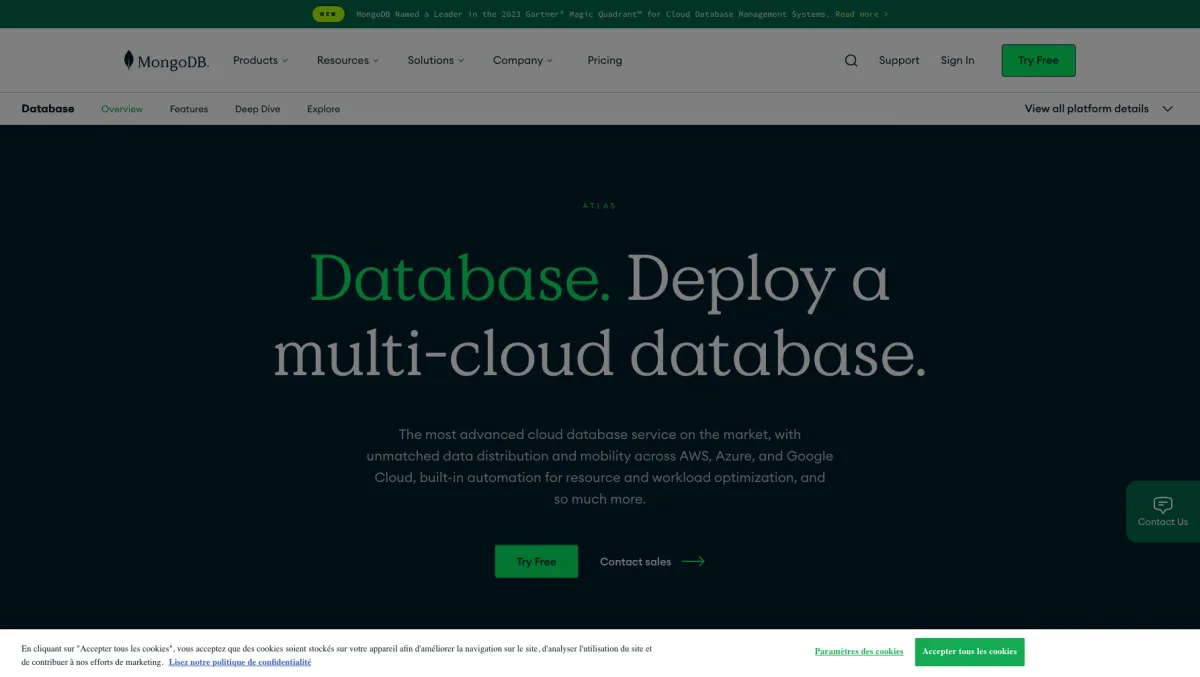Screen dimensions: 1200x677
Task: Go to the Pricing page
Action: (x=604, y=60)
